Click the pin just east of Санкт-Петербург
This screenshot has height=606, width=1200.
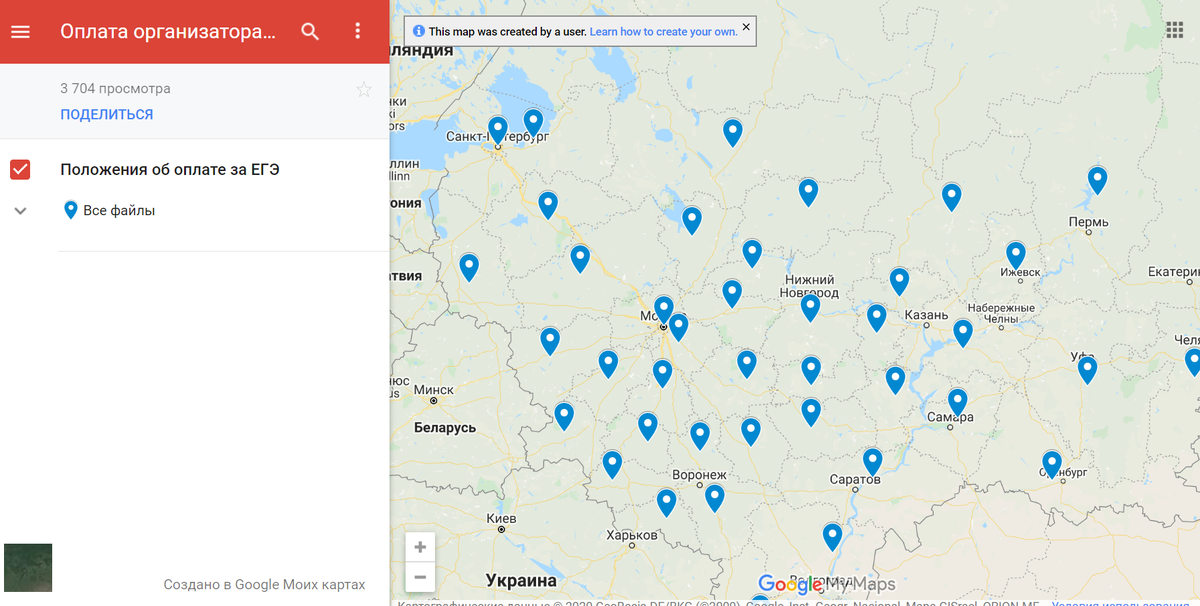pyautogui.click(x=533, y=122)
